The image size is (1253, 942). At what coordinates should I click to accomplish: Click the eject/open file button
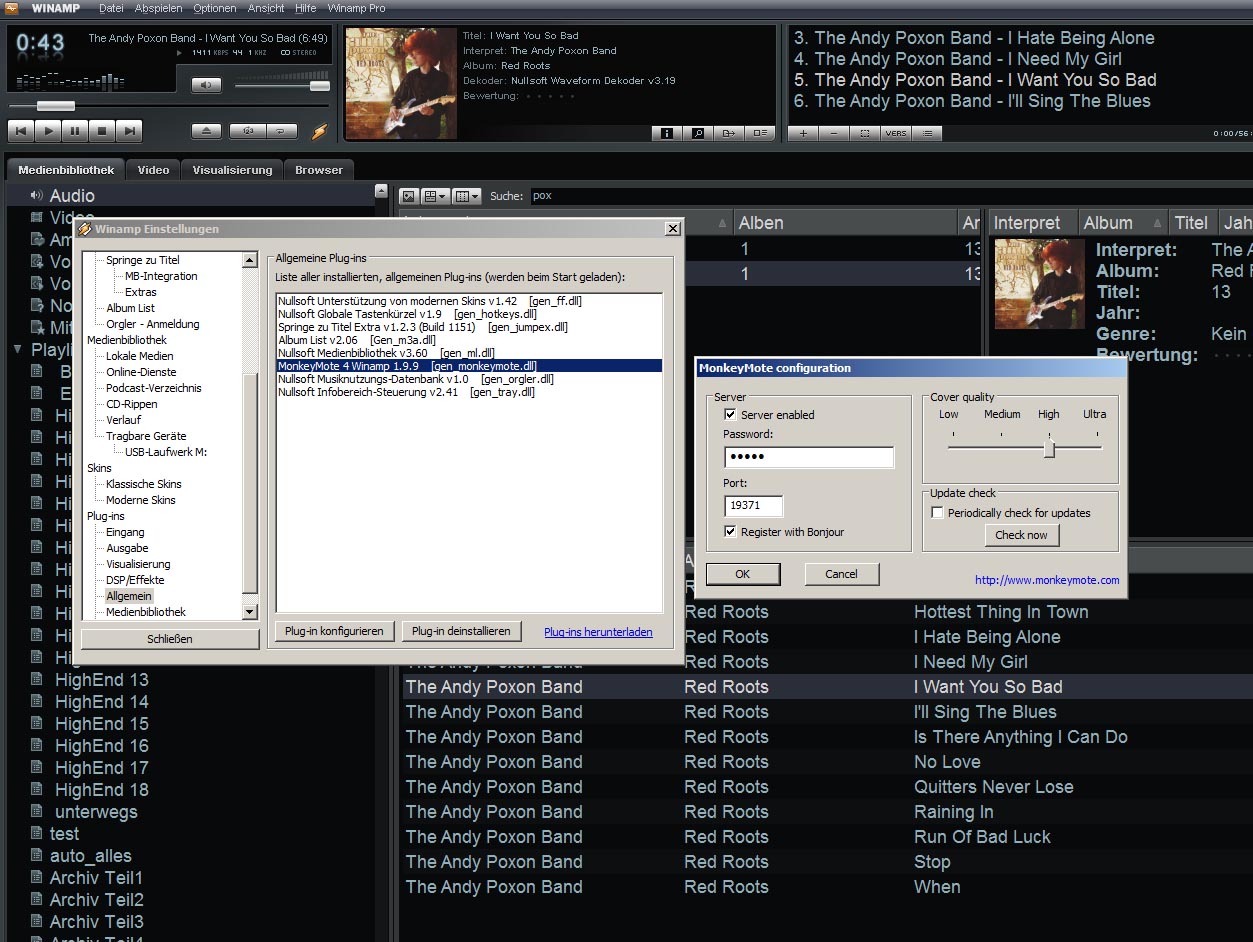point(206,131)
